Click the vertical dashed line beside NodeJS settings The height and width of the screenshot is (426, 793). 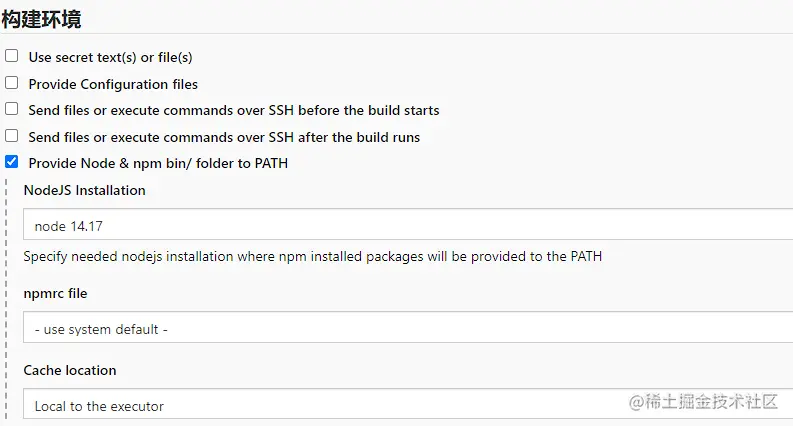7,300
